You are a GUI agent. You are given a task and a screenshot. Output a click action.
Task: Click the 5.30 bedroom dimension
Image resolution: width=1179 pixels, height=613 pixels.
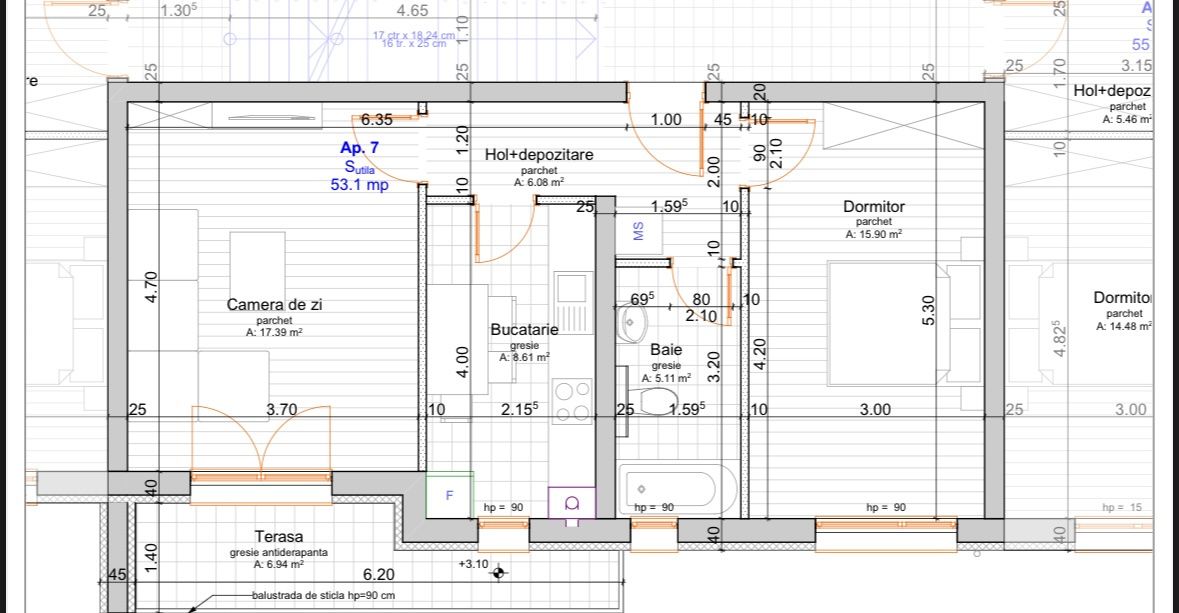(928, 310)
